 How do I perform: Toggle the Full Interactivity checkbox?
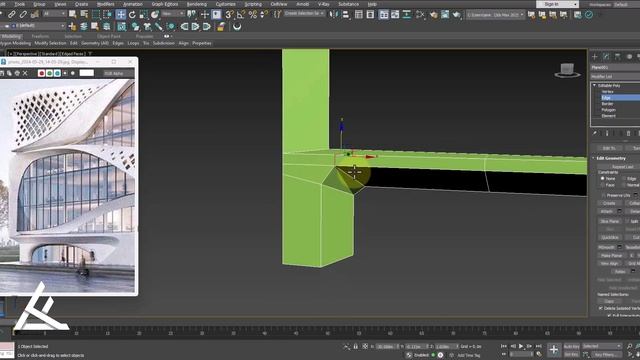609,315
